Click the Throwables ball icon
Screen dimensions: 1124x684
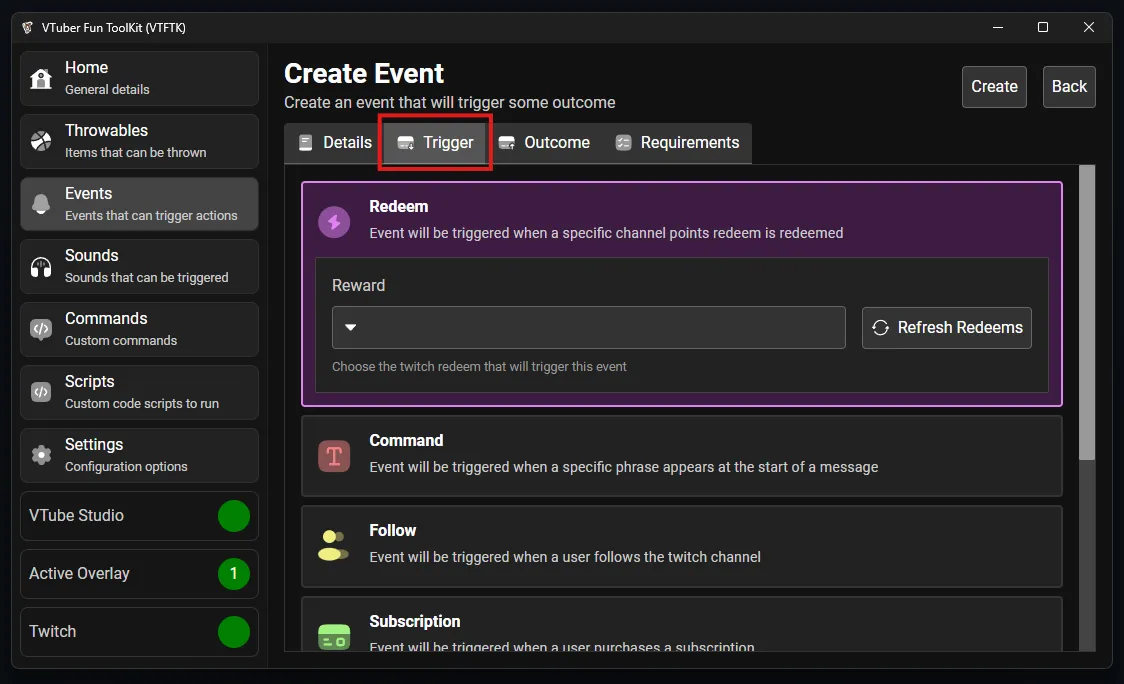click(x=41, y=141)
